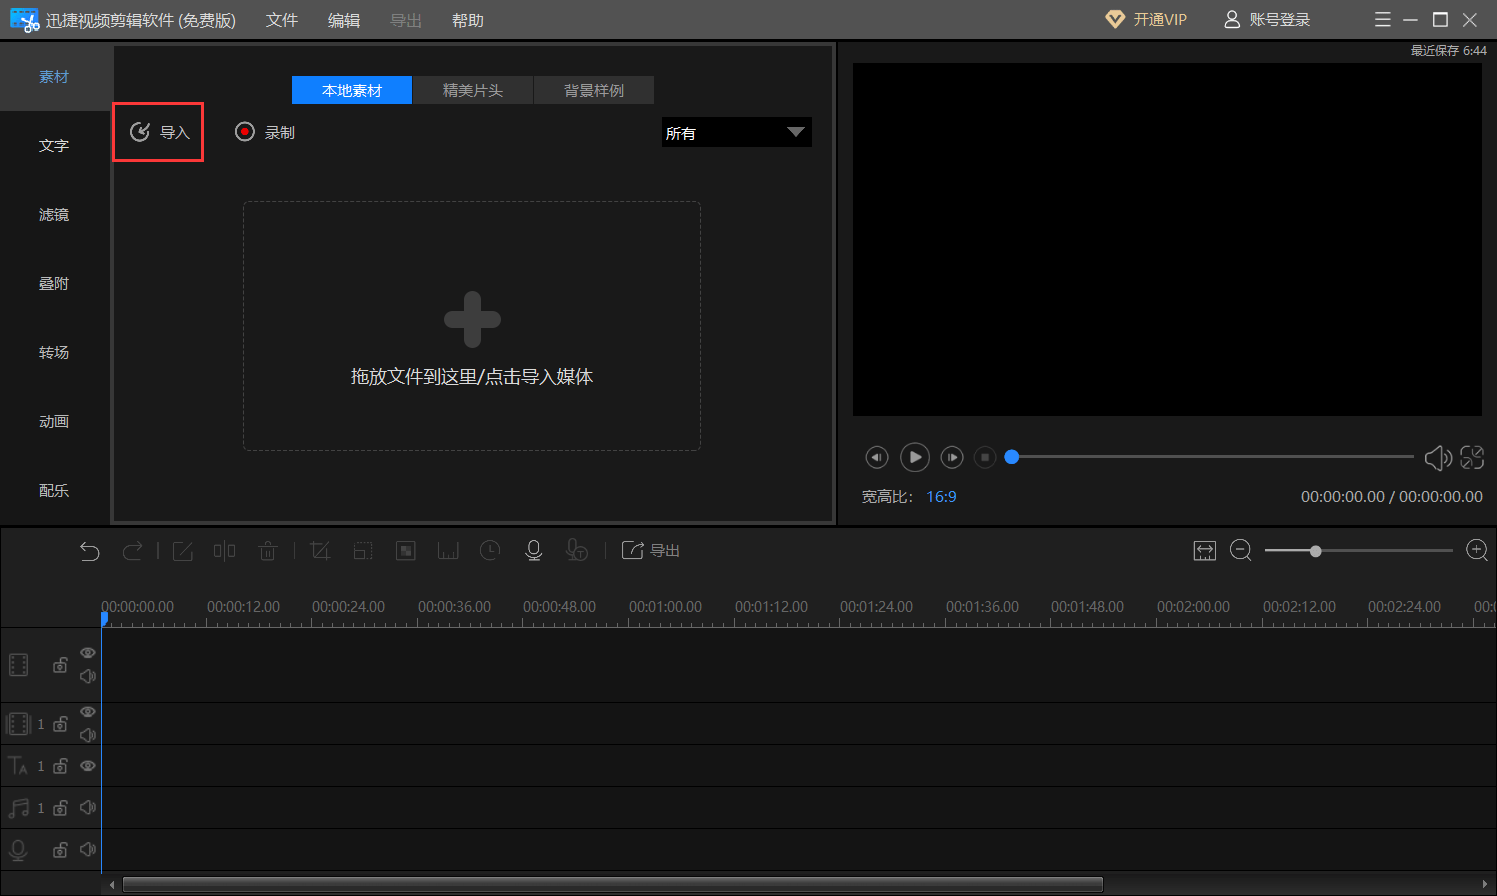Click the timeline zoom slider handle
The image size is (1497, 896).
[x=1316, y=551]
